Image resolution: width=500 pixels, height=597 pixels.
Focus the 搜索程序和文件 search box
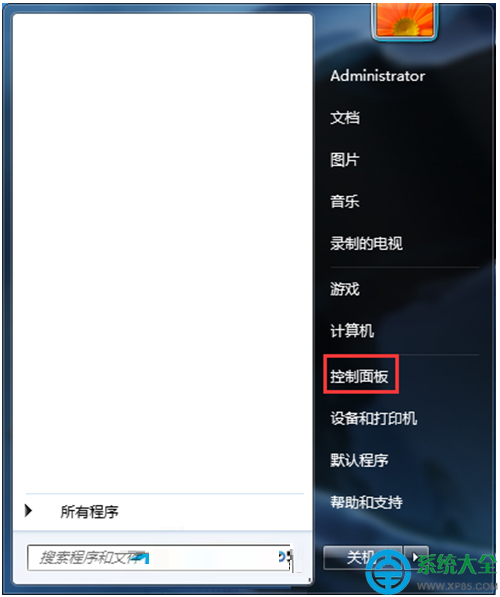158,558
